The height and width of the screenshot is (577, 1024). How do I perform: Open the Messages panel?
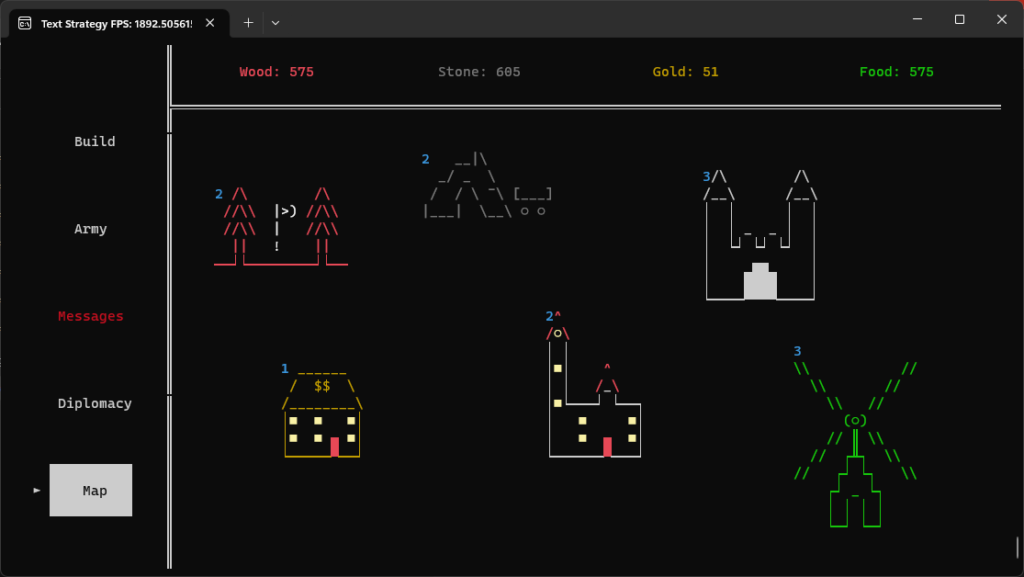click(x=91, y=316)
